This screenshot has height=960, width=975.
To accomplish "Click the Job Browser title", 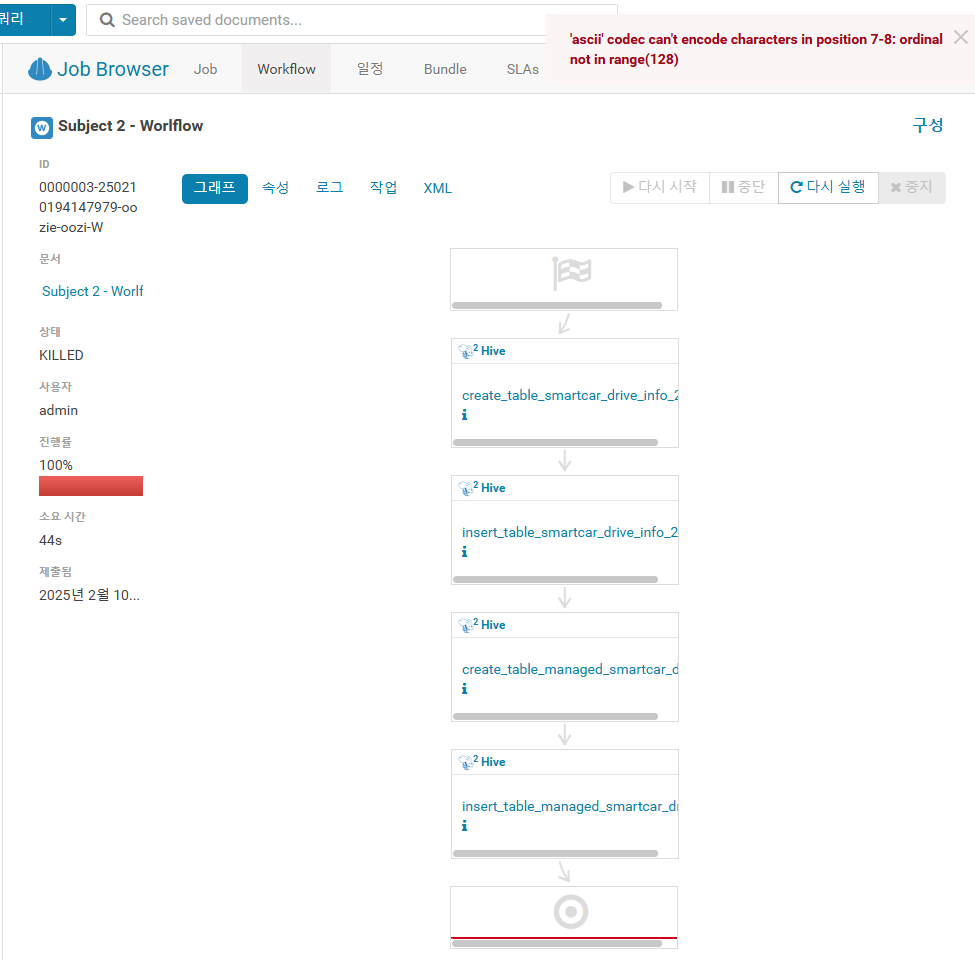I will point(113,69).
